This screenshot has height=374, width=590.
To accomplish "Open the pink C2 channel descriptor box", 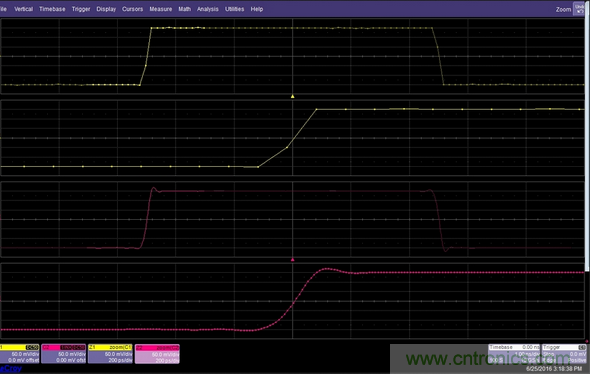I will click(x=64, y=354).
